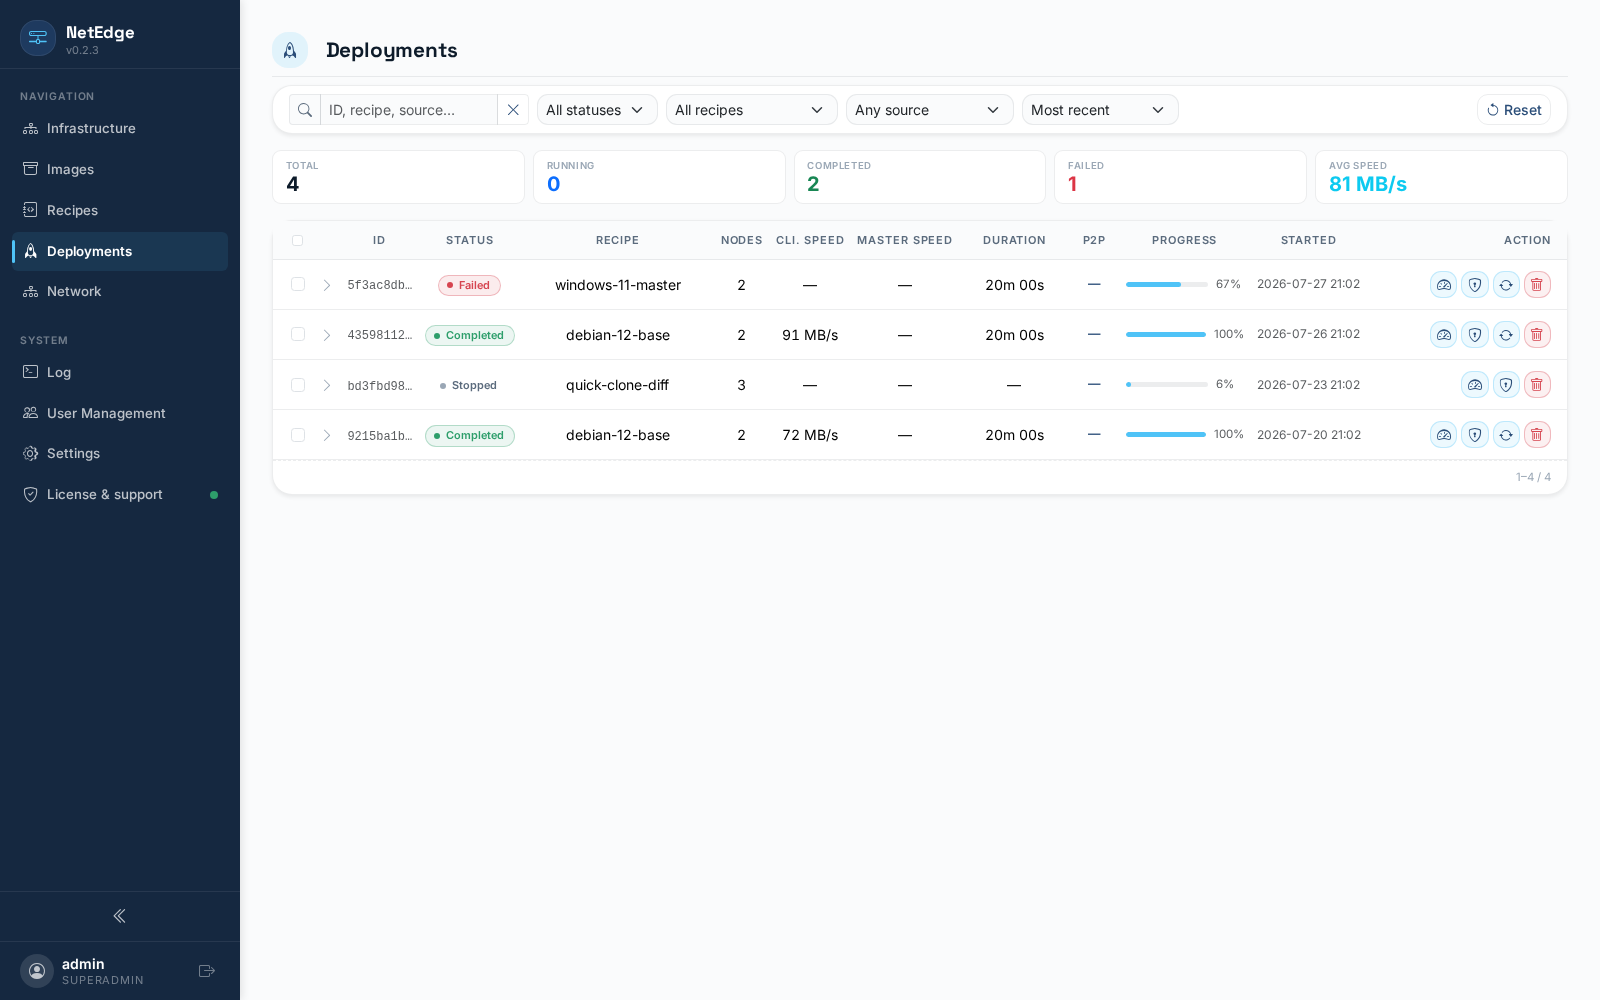Click the Reset filters button
Screen dimensions: 1600x1000
click(x=1514, y=110)
